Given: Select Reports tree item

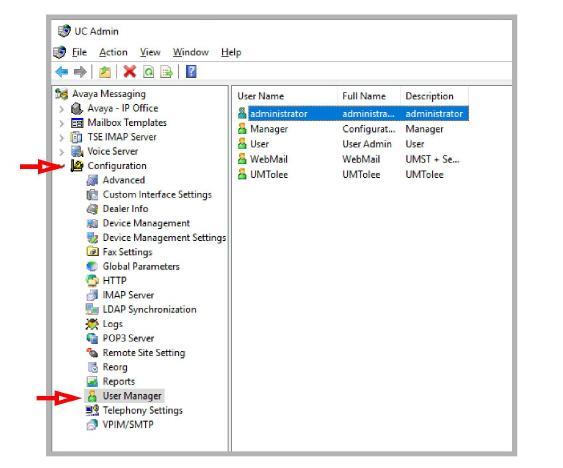Looking at the screenshot, I should pyautogui.click(x=119, y=381).
